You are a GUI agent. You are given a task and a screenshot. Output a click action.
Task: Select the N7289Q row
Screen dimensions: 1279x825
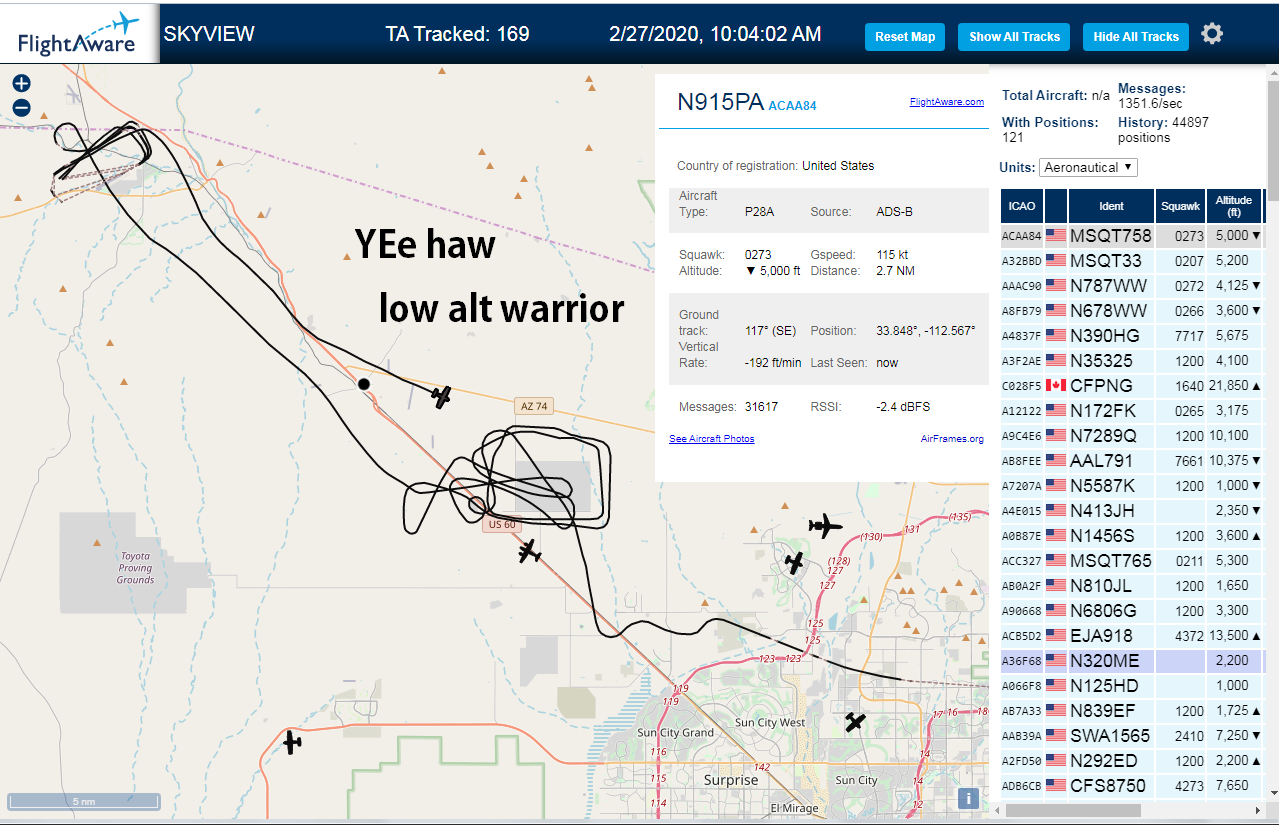coord(1131,436)
